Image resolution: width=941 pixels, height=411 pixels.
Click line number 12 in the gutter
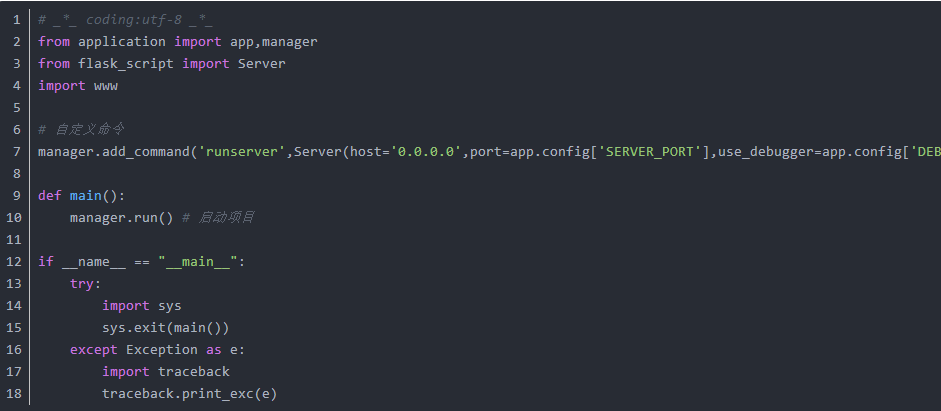pyautogui.click(x=14, y=261)
